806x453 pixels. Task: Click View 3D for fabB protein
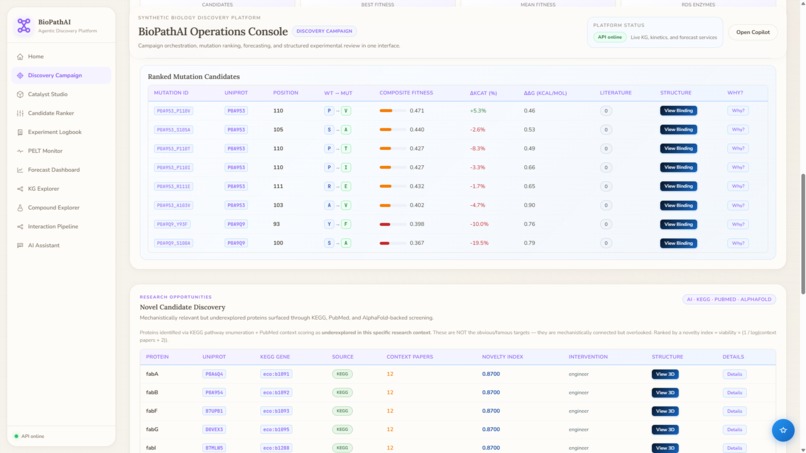click(665, 393)
